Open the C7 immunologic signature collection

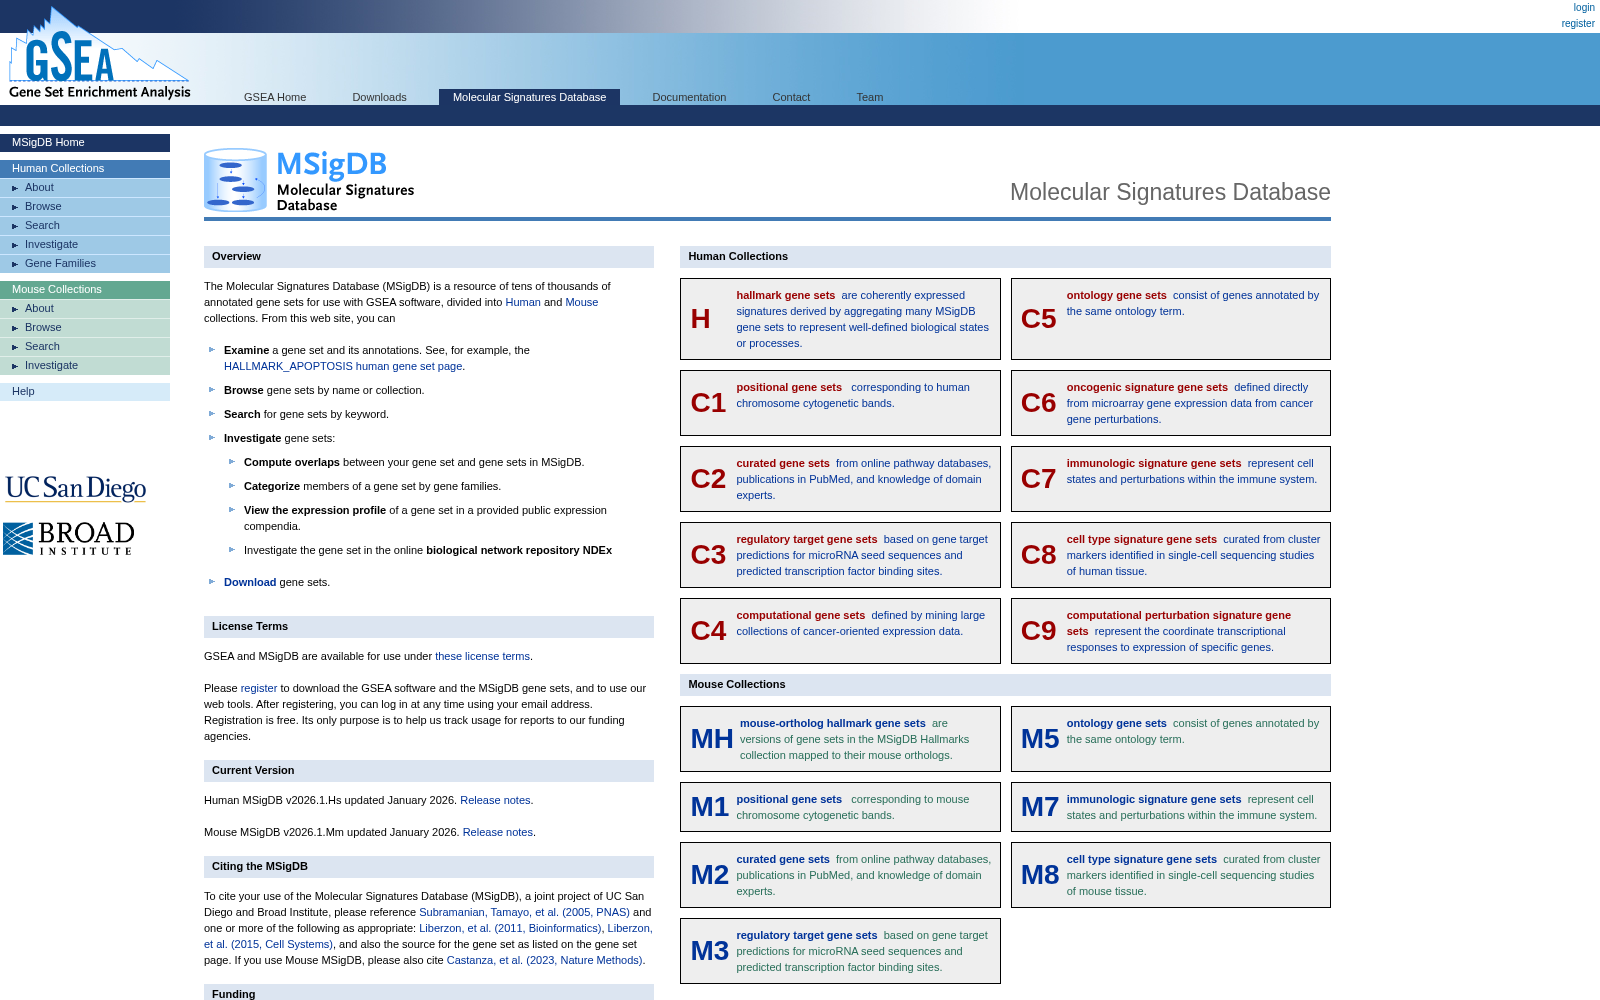pyautogui.click(x=1170, y=479)
